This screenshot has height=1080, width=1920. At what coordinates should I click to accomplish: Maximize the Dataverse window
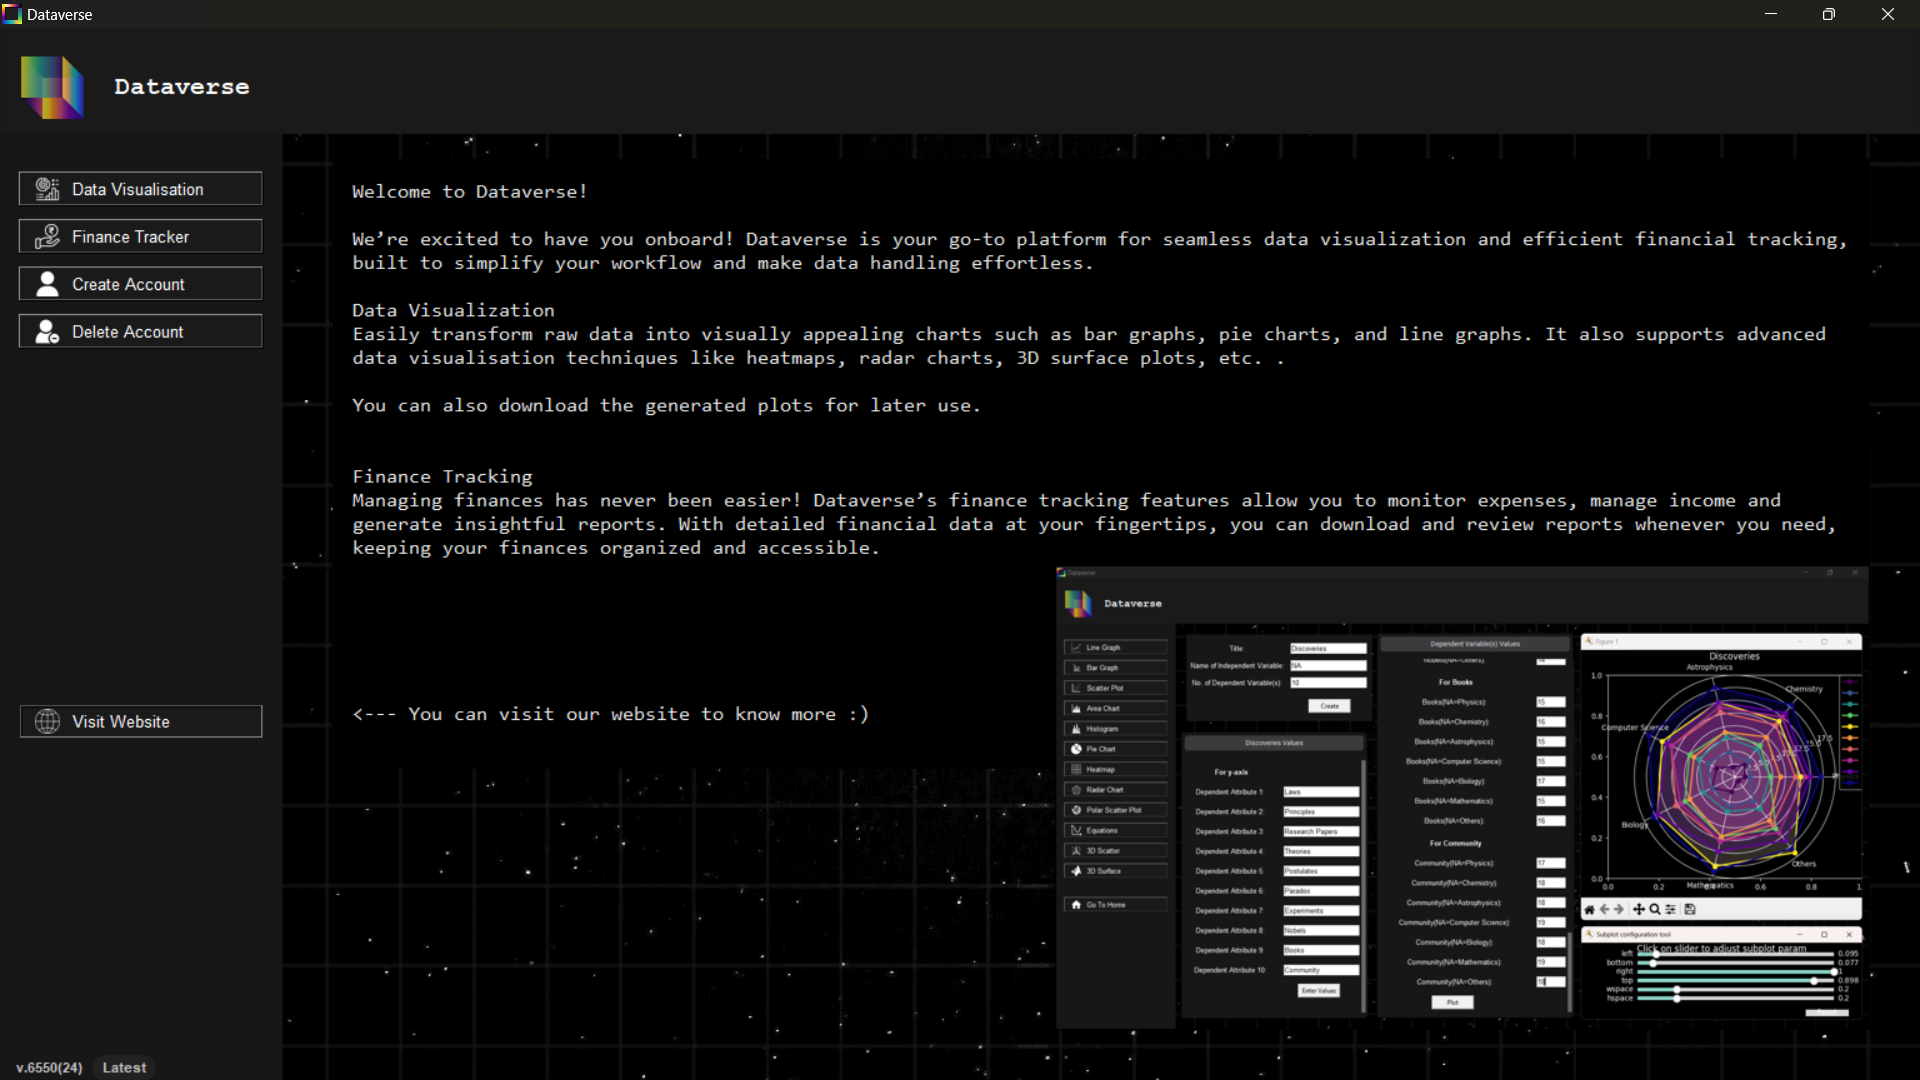point(1828,14)
